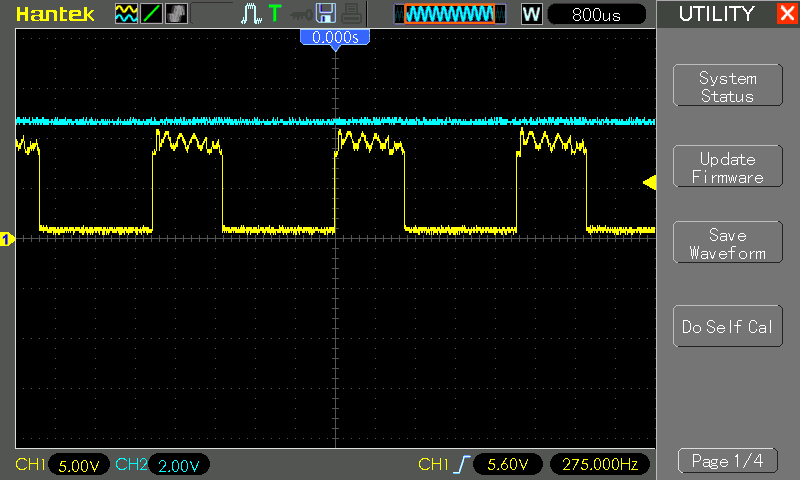Click the W window timebase icon
This screenshot has width=800, height=480.
click(531, 14)
